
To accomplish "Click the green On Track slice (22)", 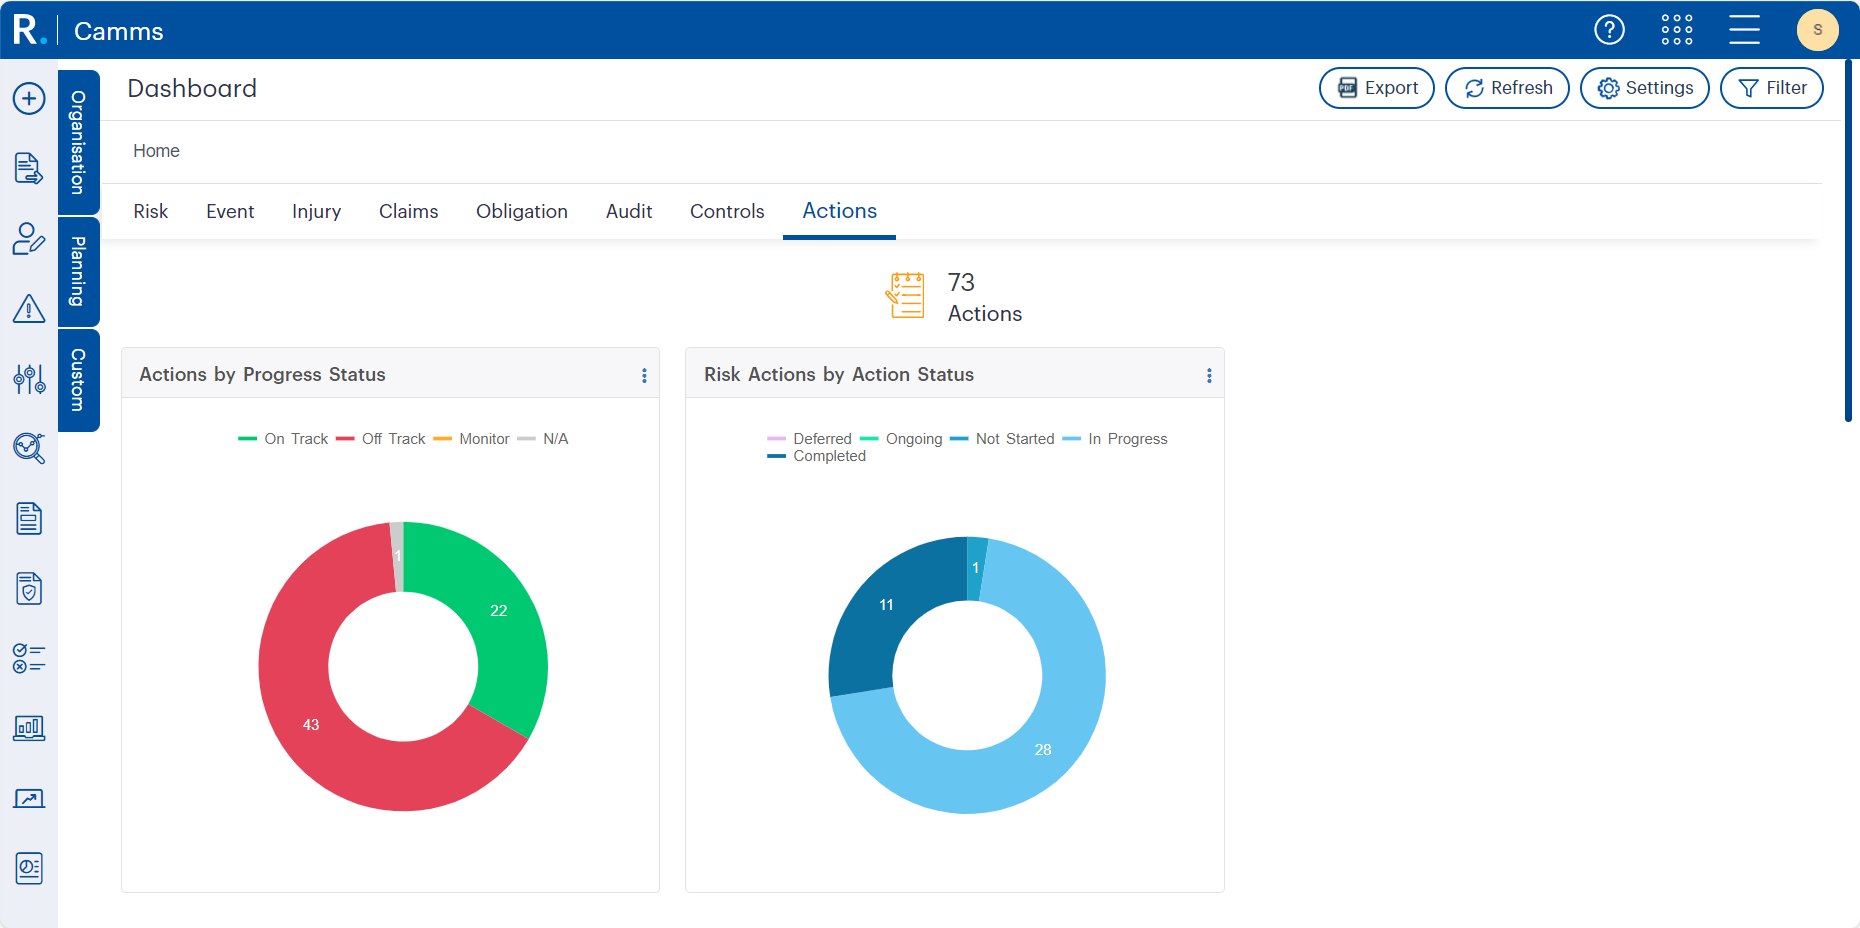I will pyautogui.click(x=498, y=610).
